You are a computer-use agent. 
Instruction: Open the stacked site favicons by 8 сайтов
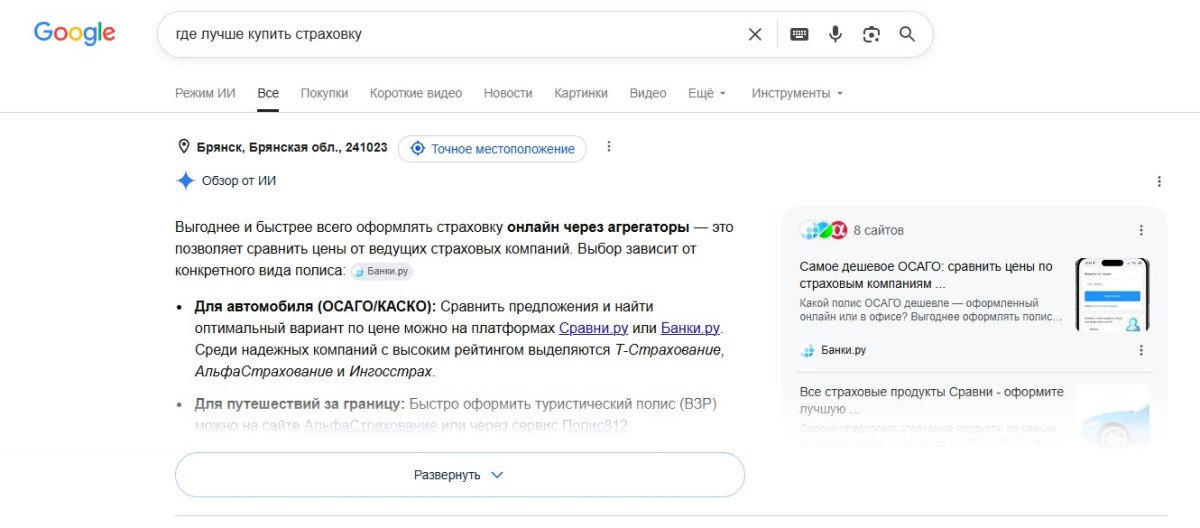(824, 230)
